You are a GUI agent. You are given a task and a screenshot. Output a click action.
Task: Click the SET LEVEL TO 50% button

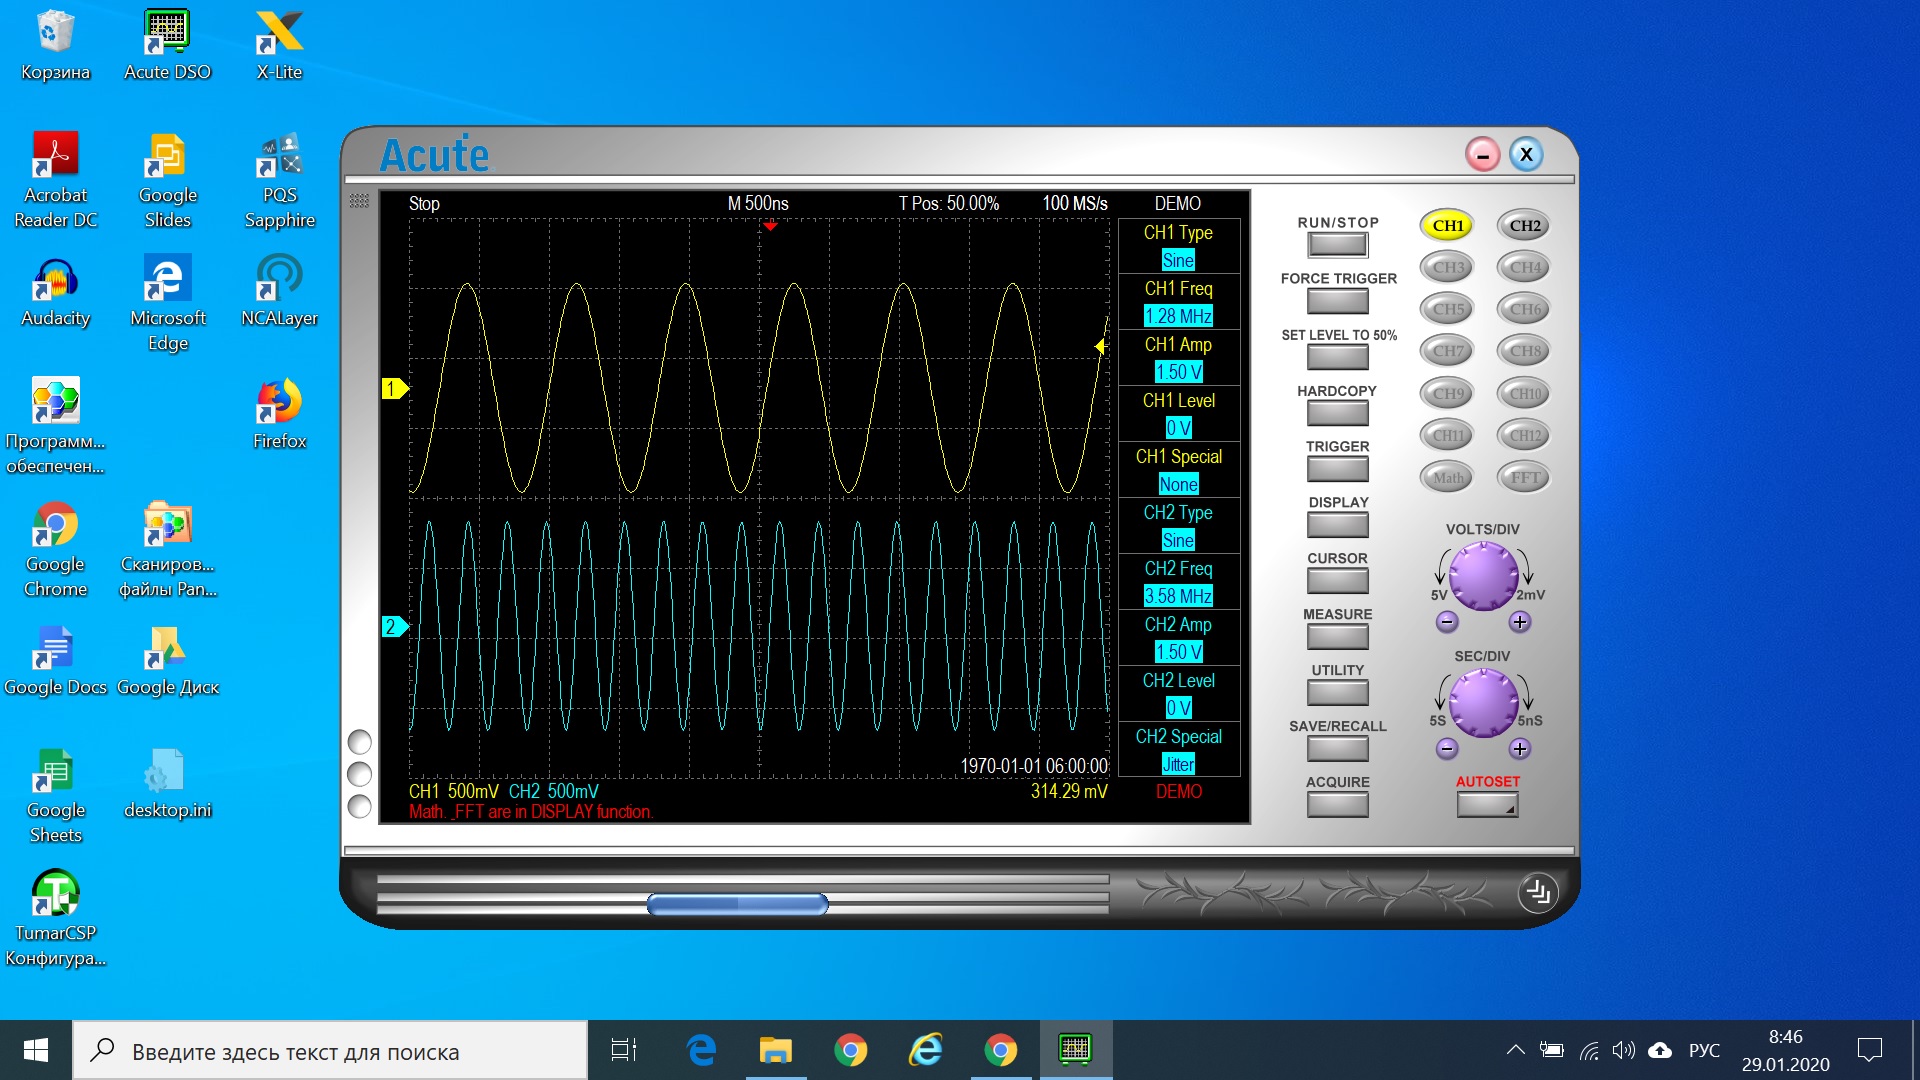click(1337, 357)
